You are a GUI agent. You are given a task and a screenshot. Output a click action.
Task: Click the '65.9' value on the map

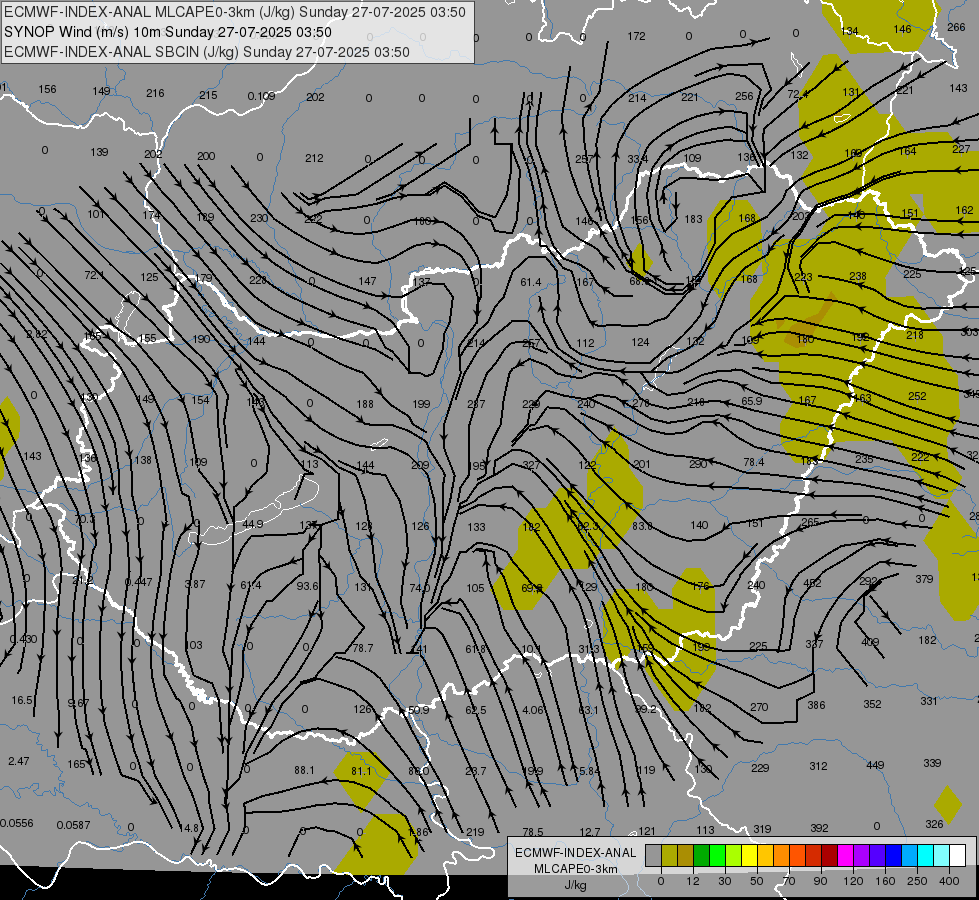pos(752,401)
